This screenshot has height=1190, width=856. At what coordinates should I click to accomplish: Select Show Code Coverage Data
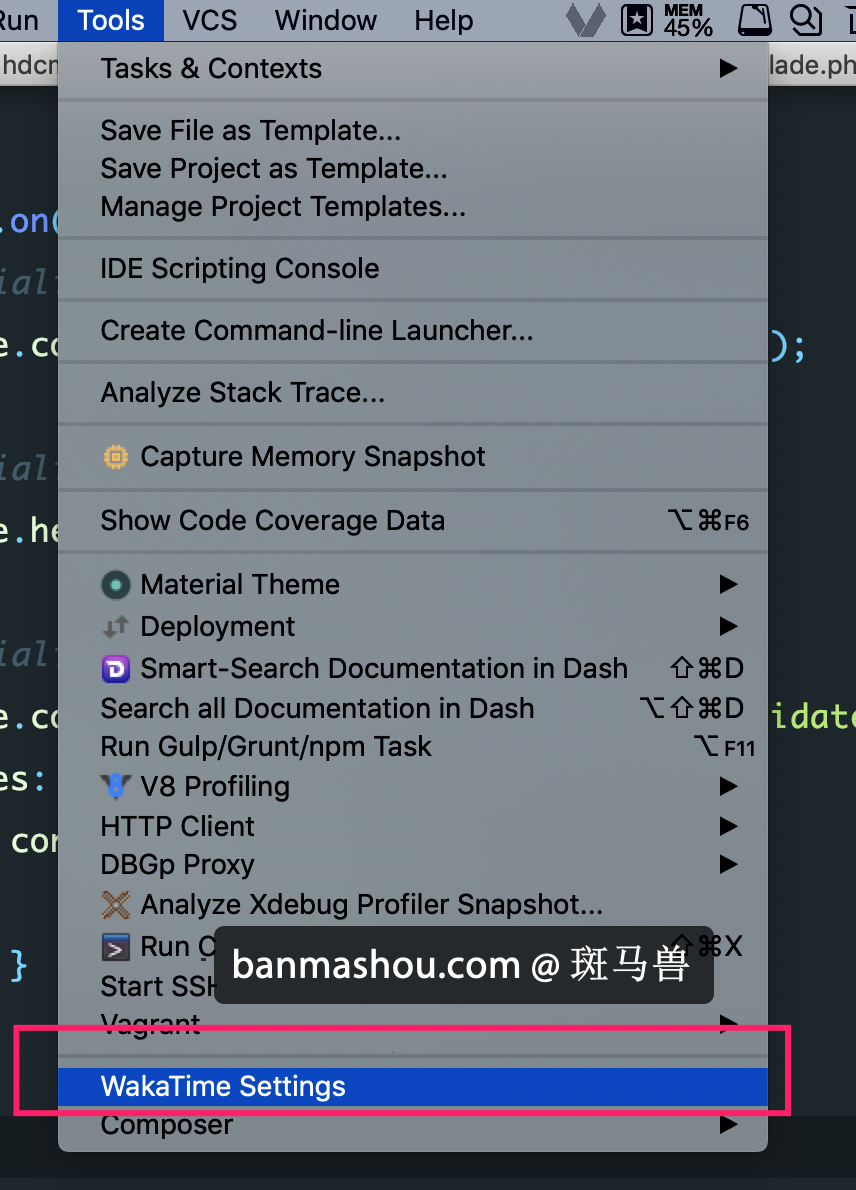[413, 521]
